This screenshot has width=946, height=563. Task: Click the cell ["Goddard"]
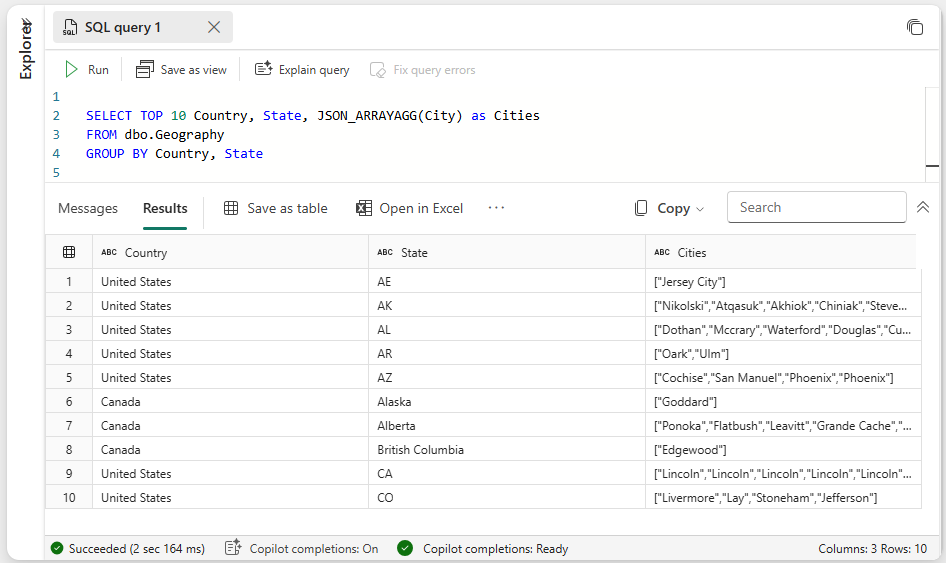783,401
